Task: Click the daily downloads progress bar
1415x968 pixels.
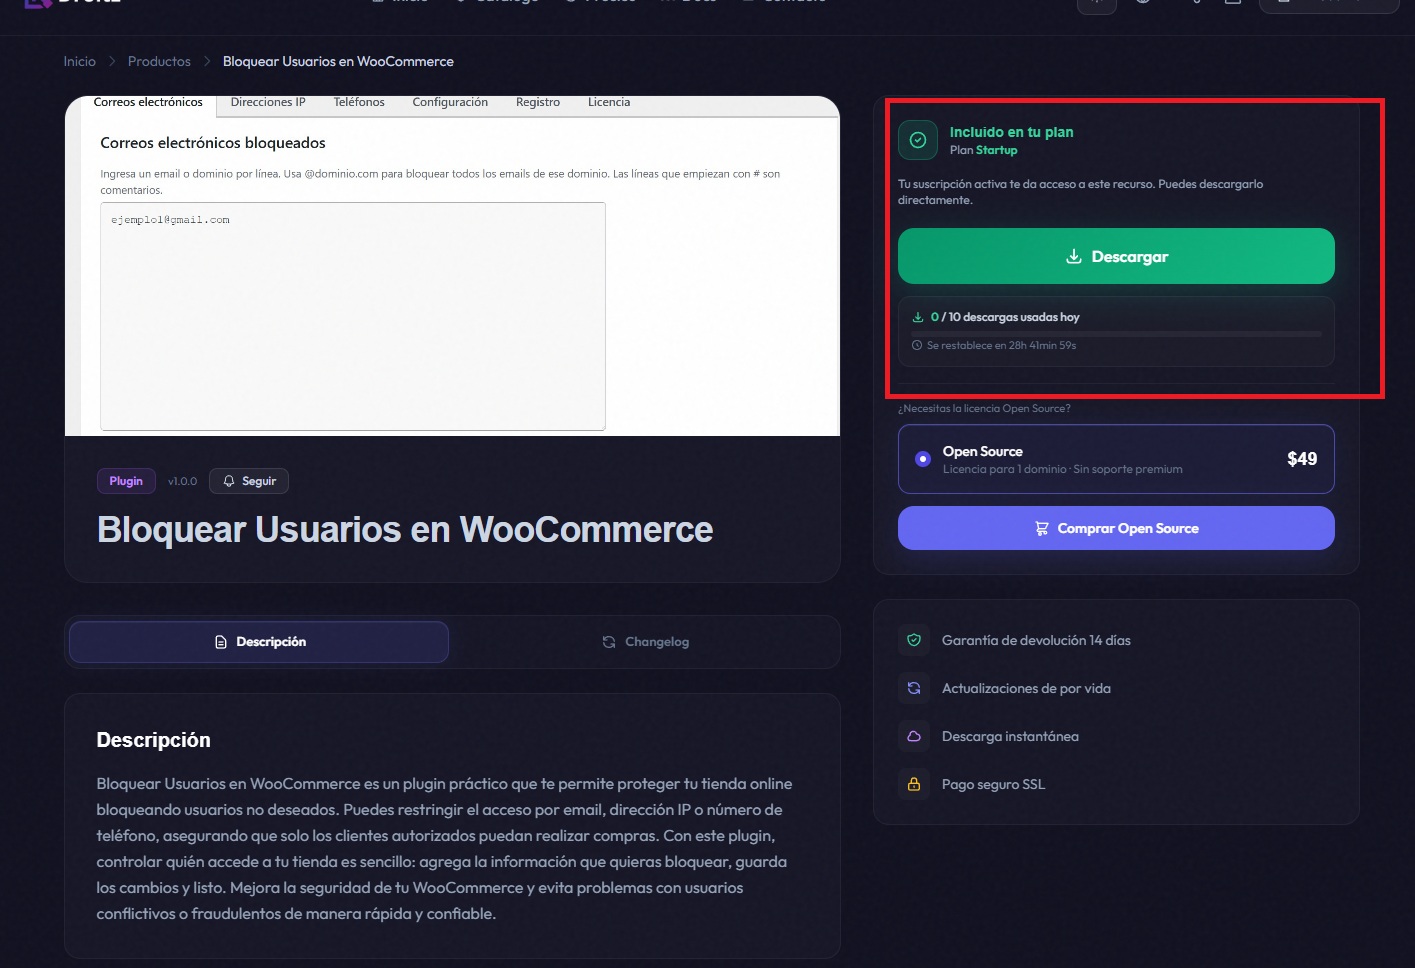Action: click(x=1116, y=333)
